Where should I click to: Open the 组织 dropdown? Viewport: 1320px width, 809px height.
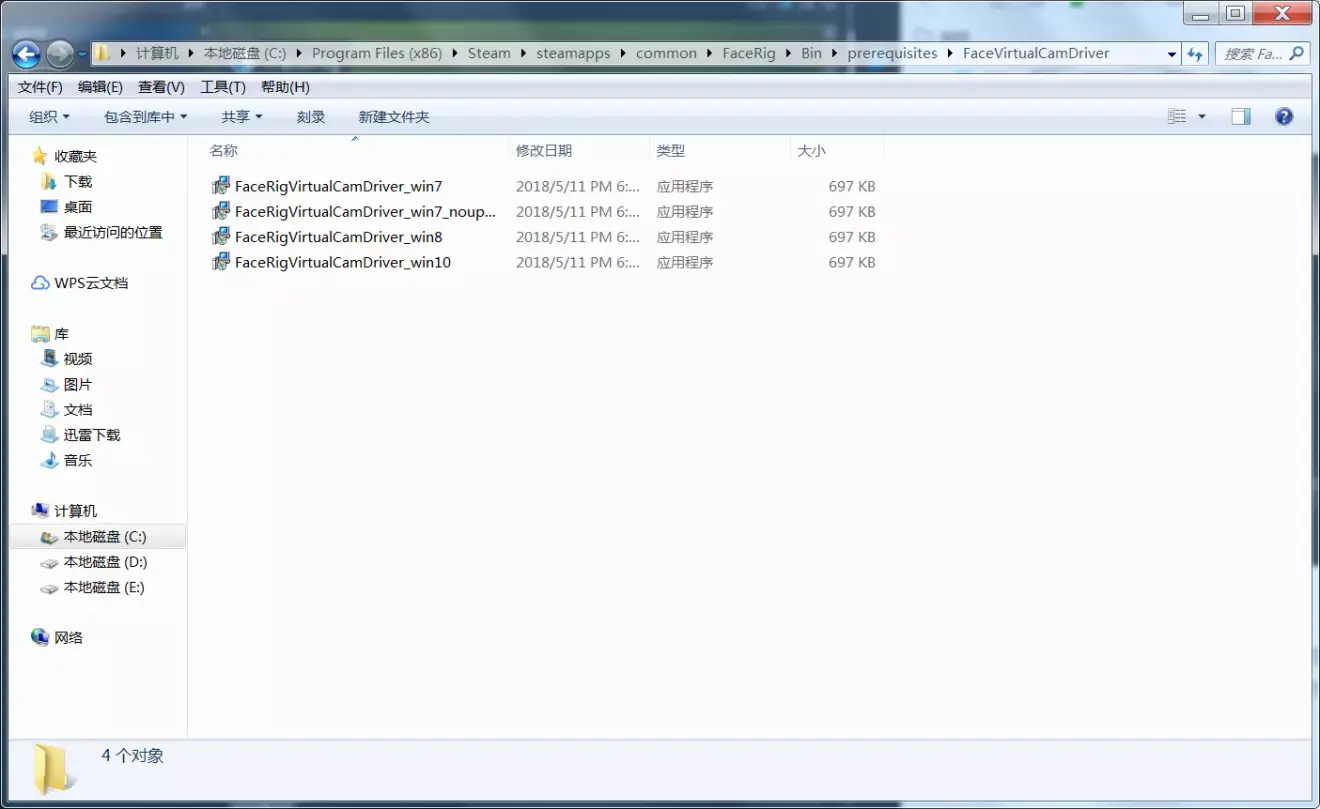[49, 117]
